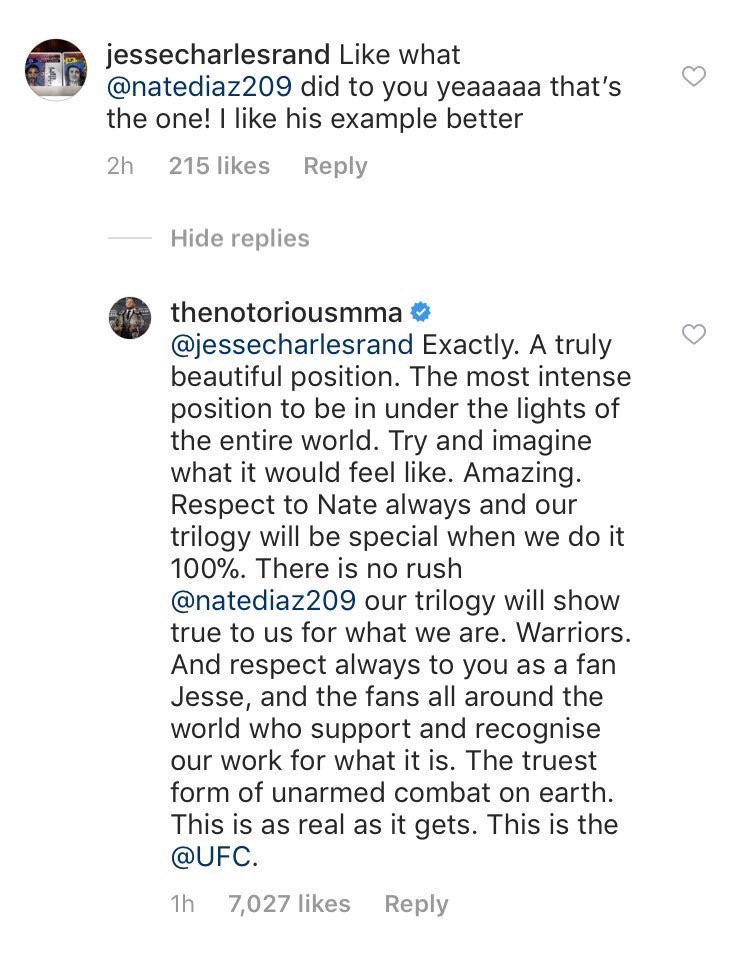Viewport: 750px width, 972px height.
Task: Tap @natediaz209 mention after "no rush"
Action: (x=263, y=601)
